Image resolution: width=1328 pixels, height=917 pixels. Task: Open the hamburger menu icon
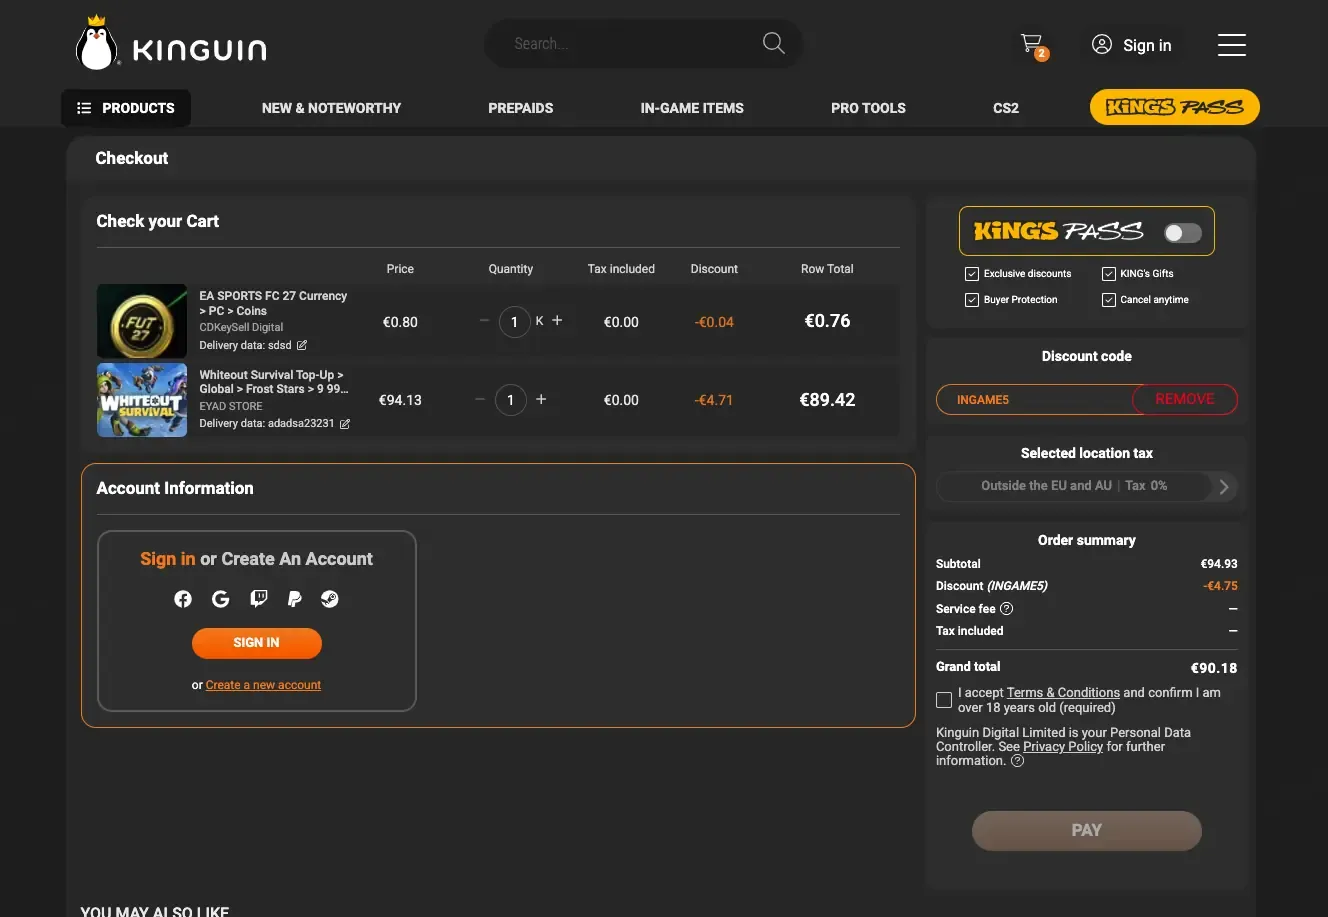point(1232,44)
